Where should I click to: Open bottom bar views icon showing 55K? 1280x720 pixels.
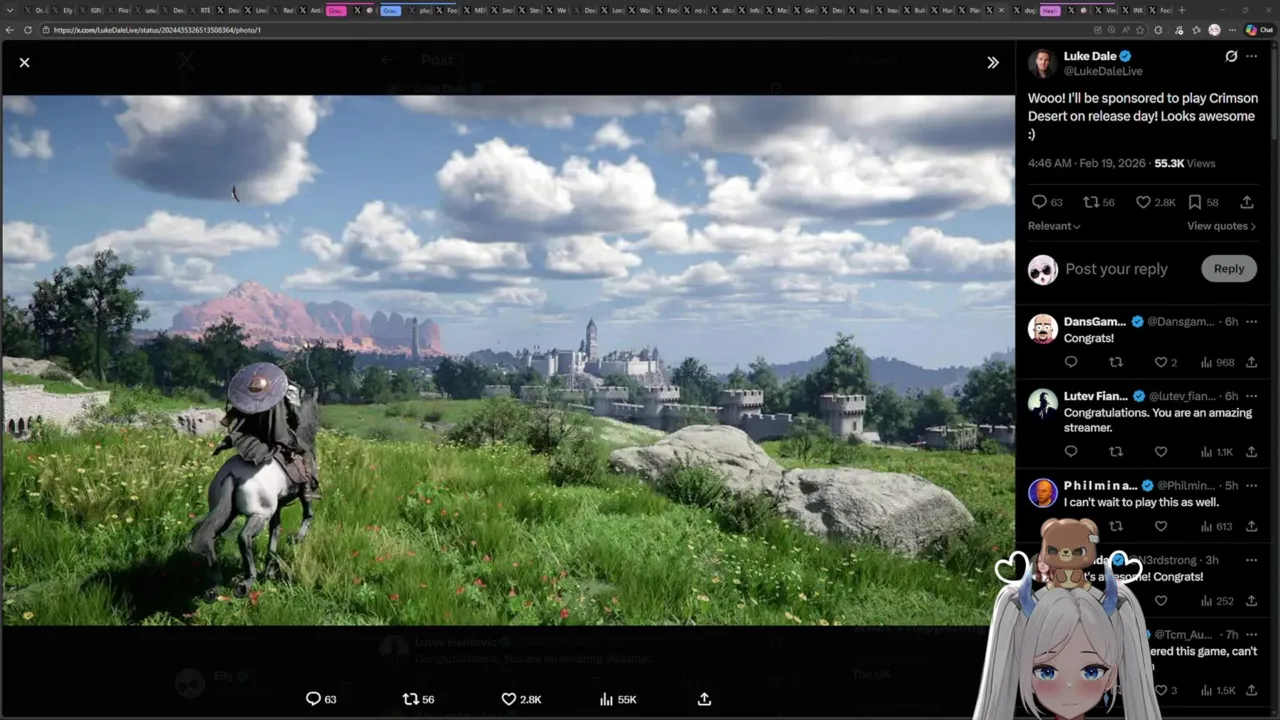618,699
